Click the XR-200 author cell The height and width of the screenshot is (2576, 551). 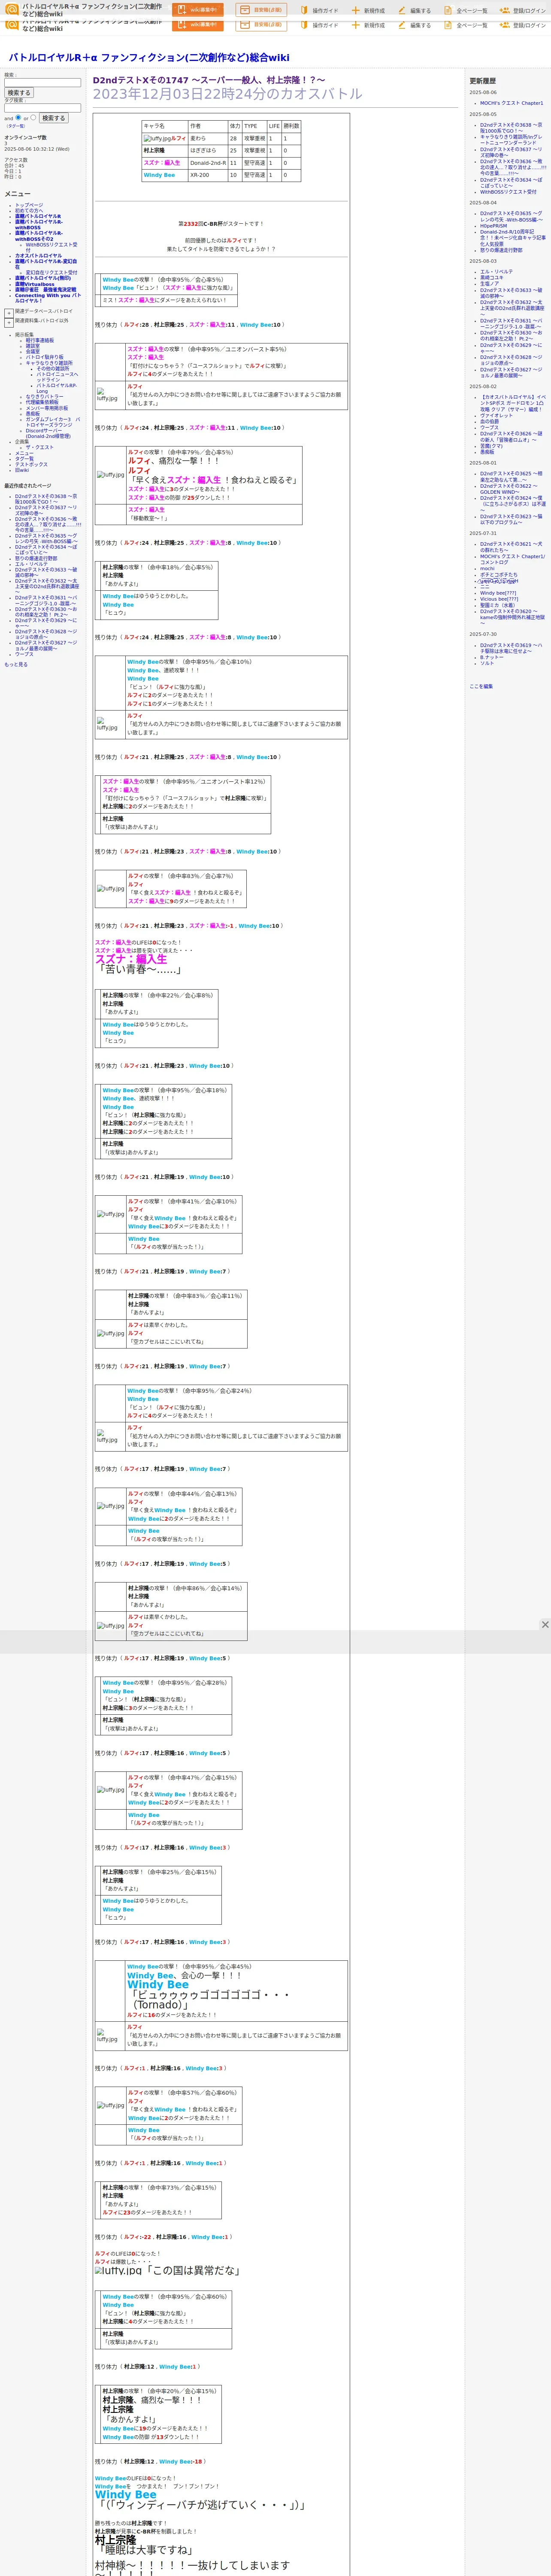click(x=208, y=175)
